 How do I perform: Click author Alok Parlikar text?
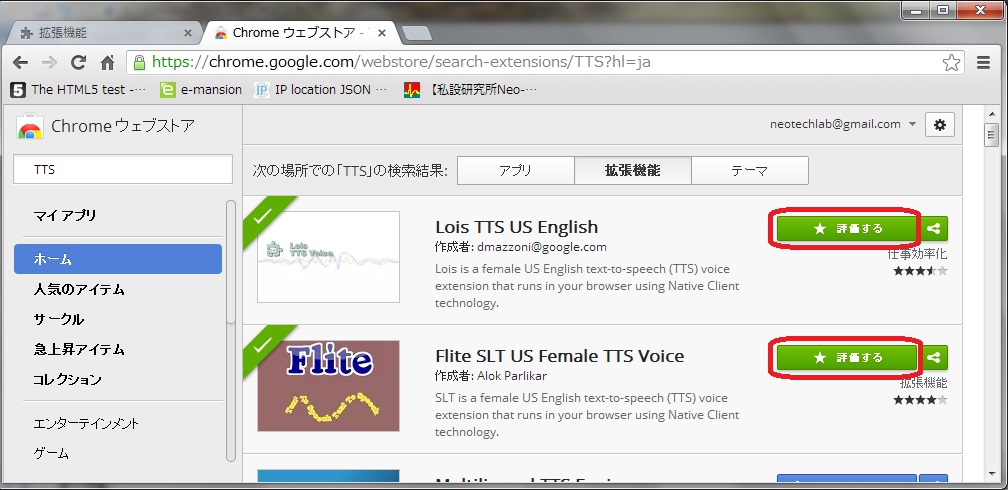click(512, 376)
